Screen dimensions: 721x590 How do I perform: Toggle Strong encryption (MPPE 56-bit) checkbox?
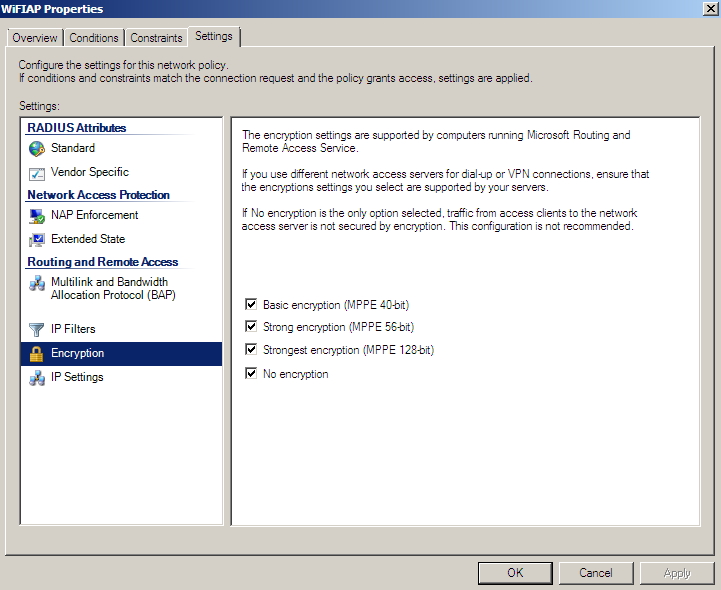[x=250, y=327]
